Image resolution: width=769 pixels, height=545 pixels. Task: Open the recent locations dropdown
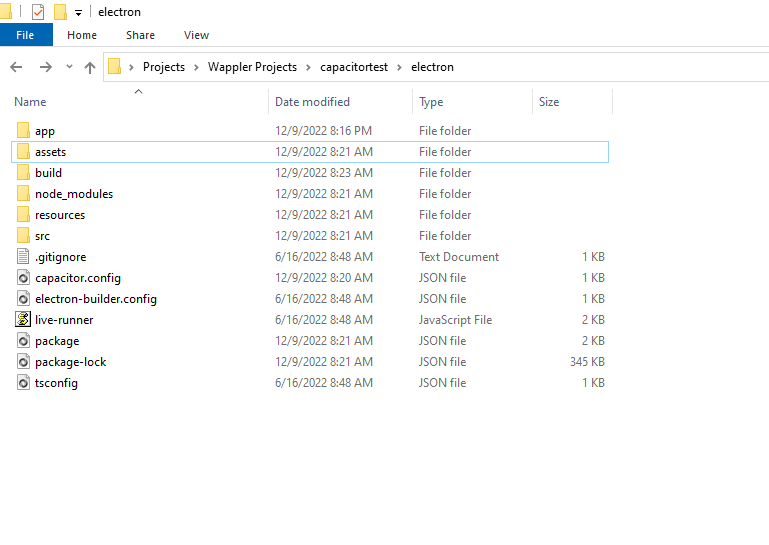[69, 67]
